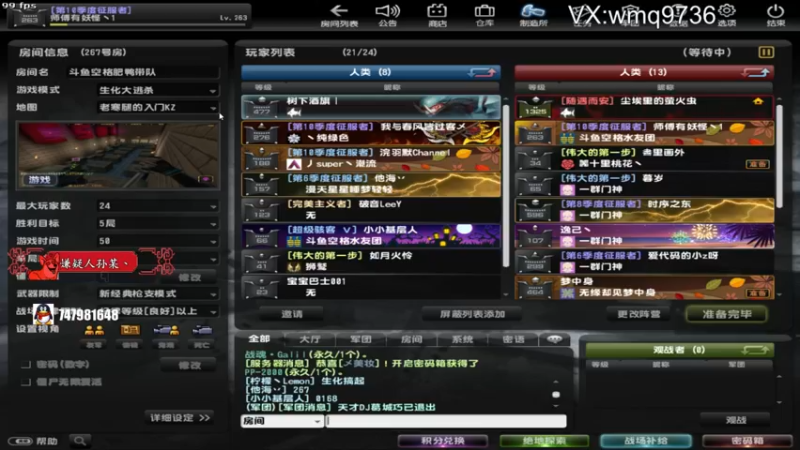Switch to the 系统 chat tab

(462, 339)
